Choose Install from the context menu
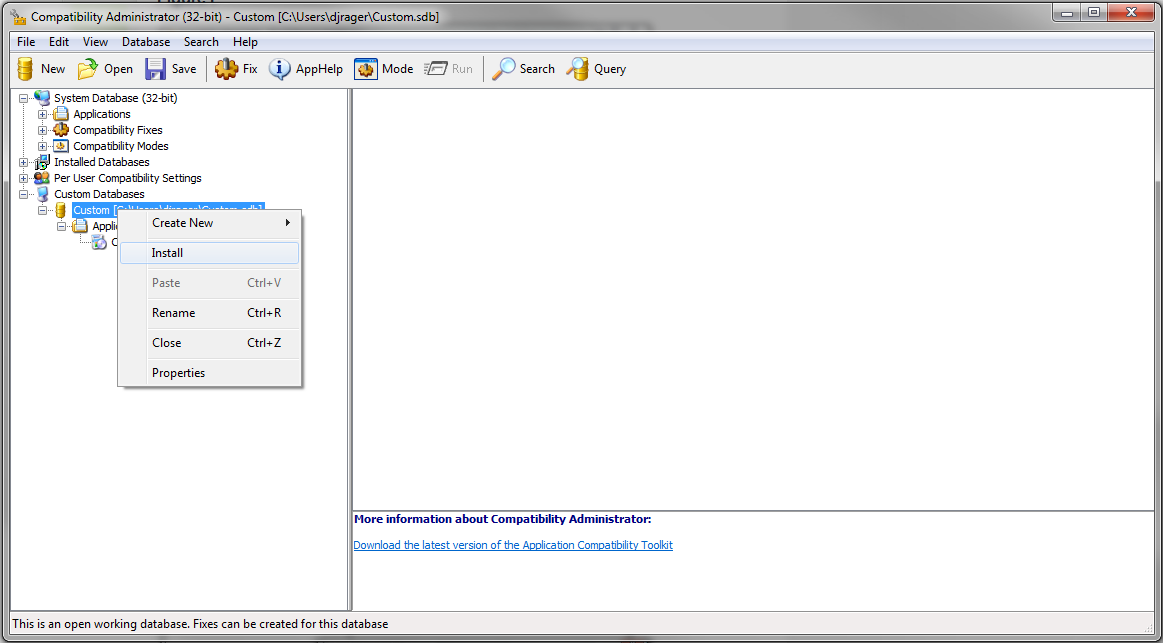The height and width of the screenshot is (643, 1163). (x=209, y=253)
